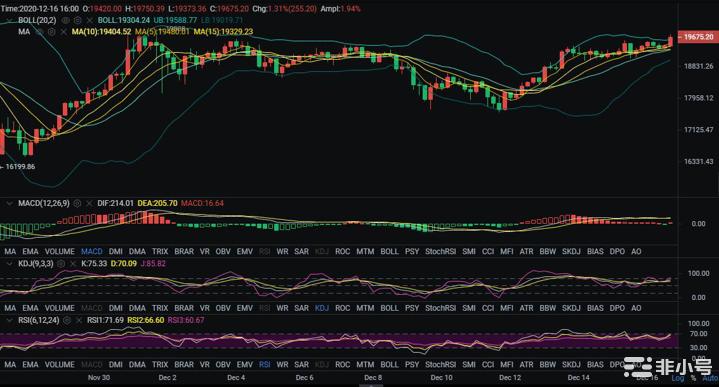This screenshot has height=387, width=719.
Task: Select BRAR tab below the MACD chart
Action: [184, 251]
